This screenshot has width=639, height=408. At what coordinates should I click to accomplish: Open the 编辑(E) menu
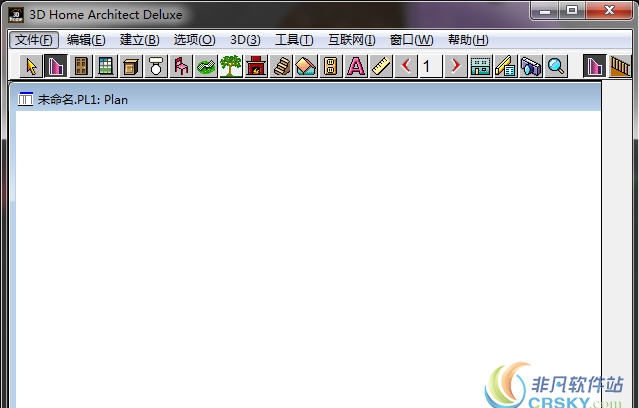(86, 40)
